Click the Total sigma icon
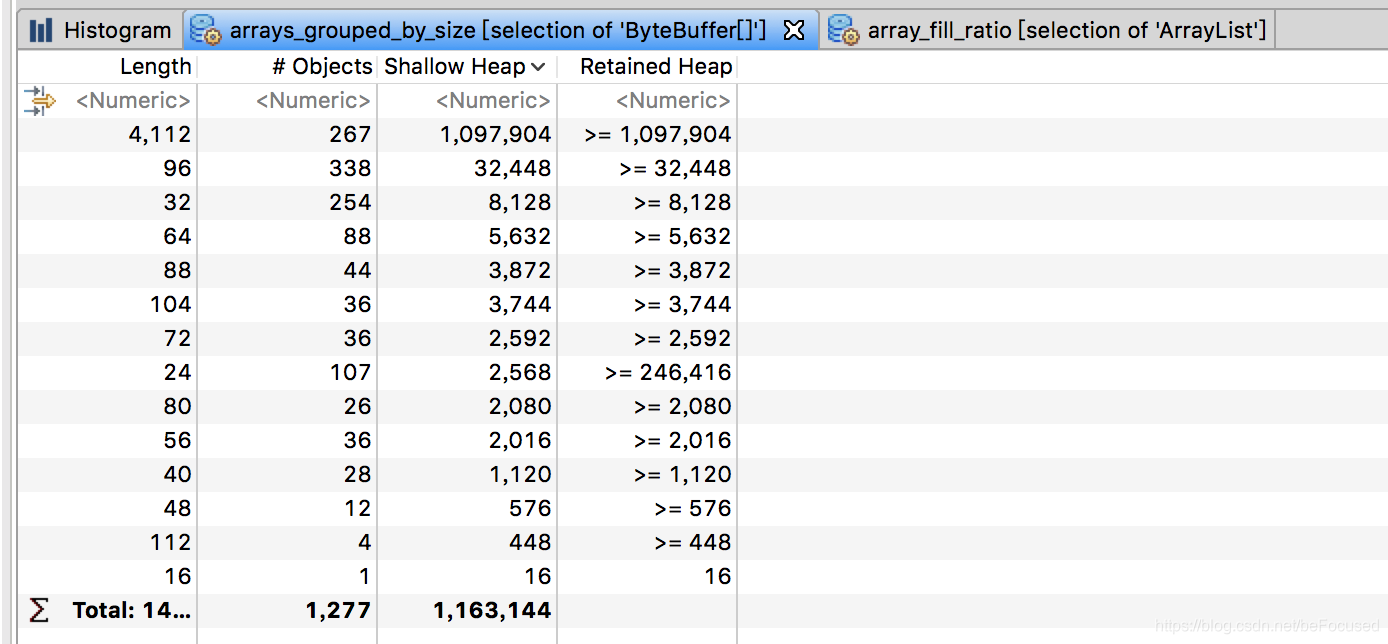This screenshot has width=1388, height=644. [x=38, y=610]
